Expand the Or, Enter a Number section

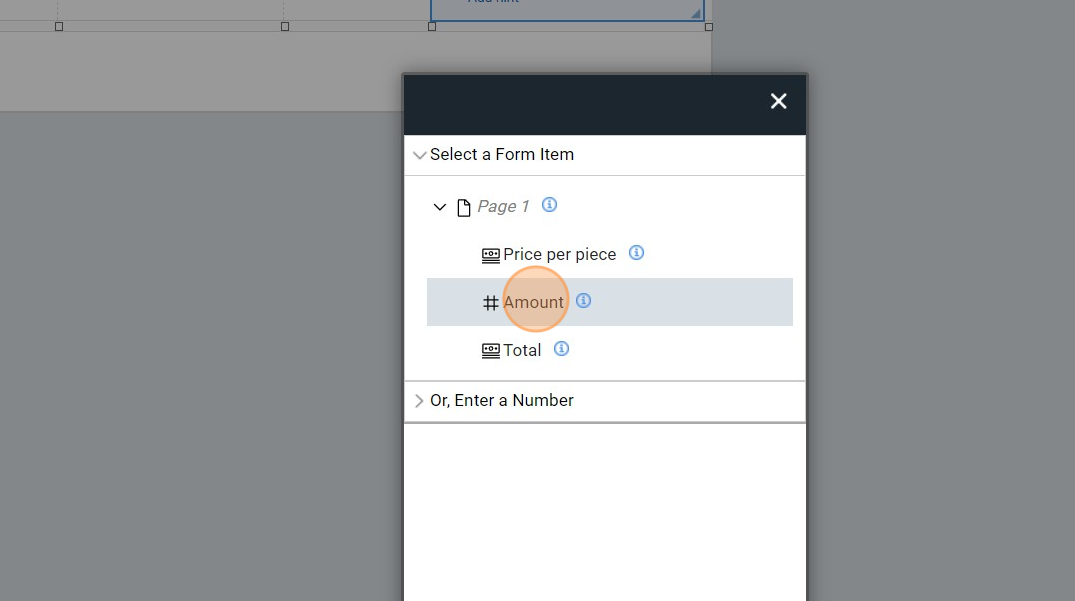coord(419,401)
